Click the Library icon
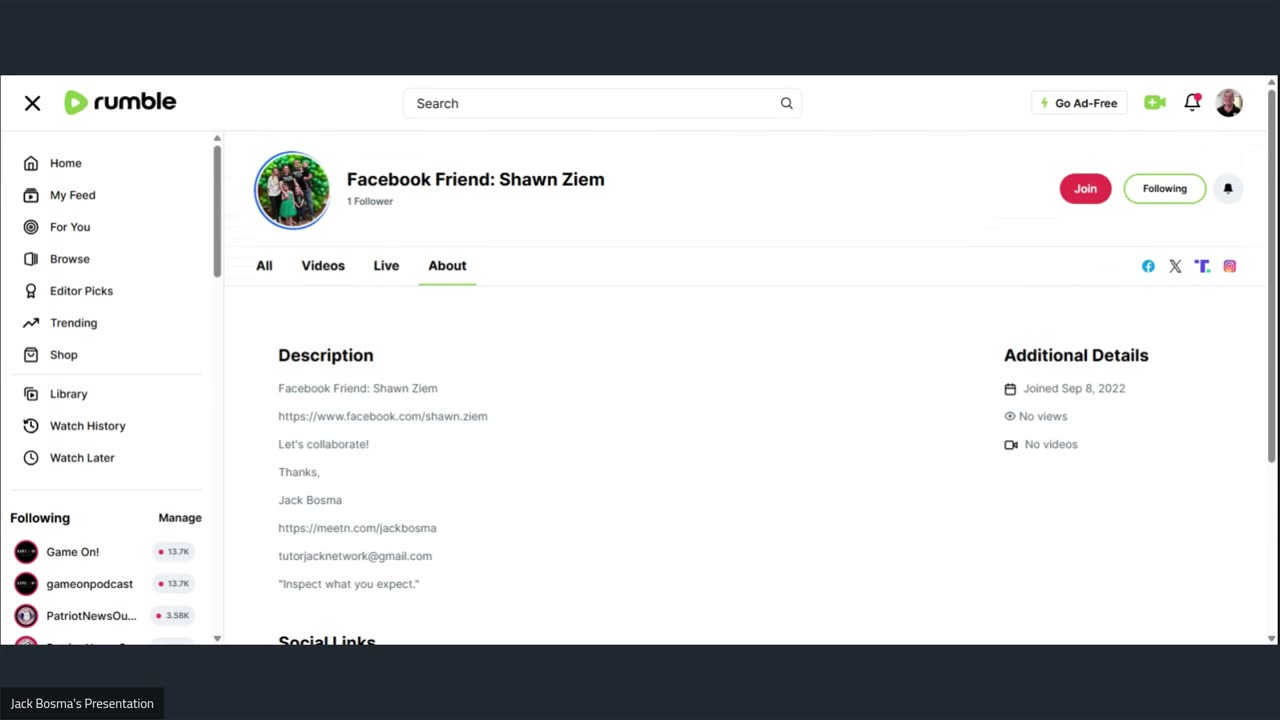1280x720 pixels. point(31,394)
